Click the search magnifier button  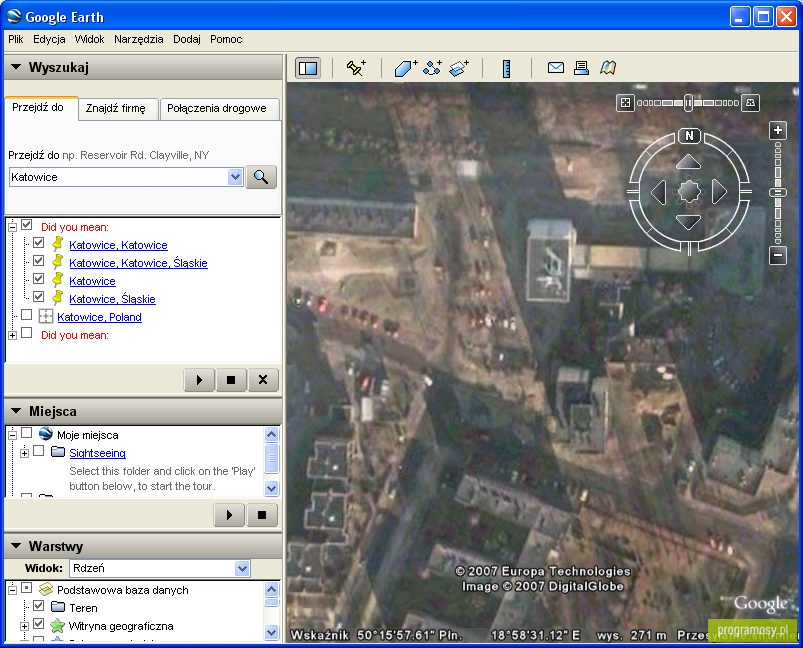[261, 177]
